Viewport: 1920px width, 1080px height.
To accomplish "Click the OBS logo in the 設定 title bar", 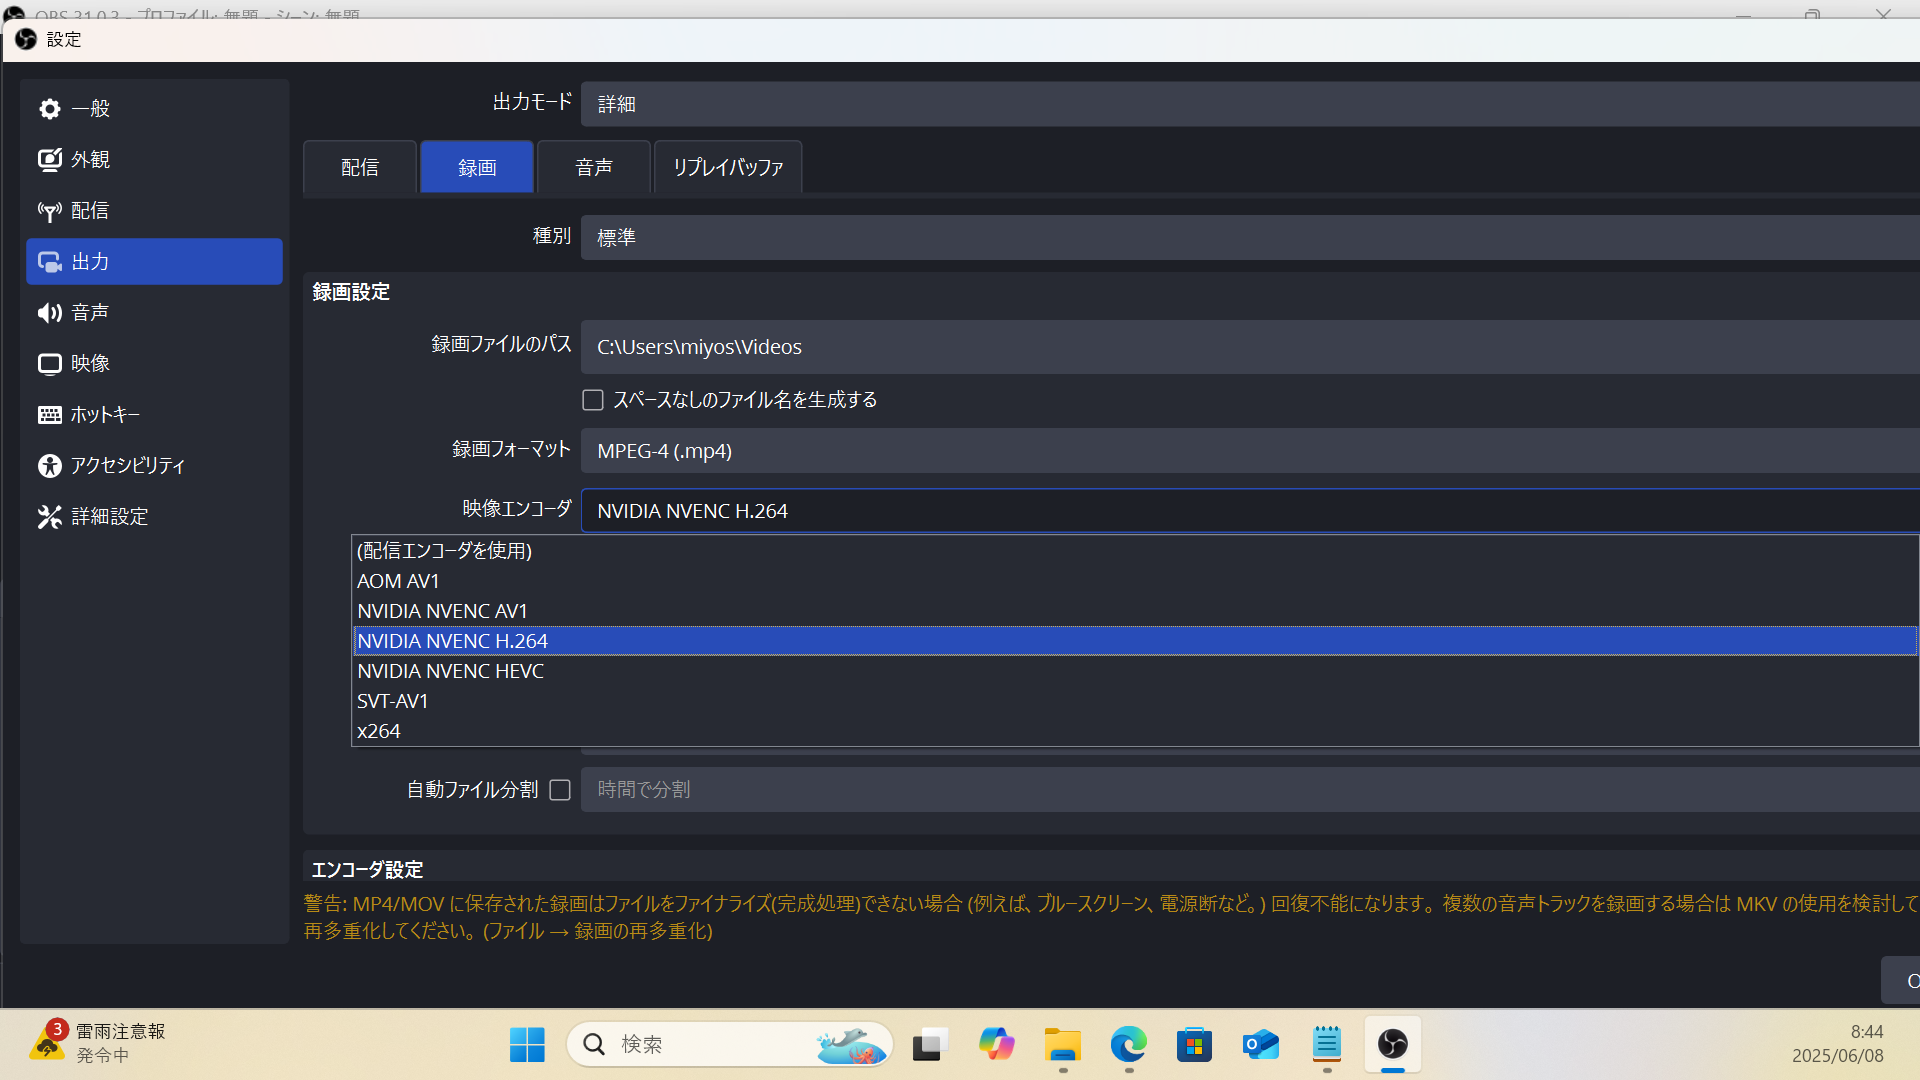I will click(26, 39).
